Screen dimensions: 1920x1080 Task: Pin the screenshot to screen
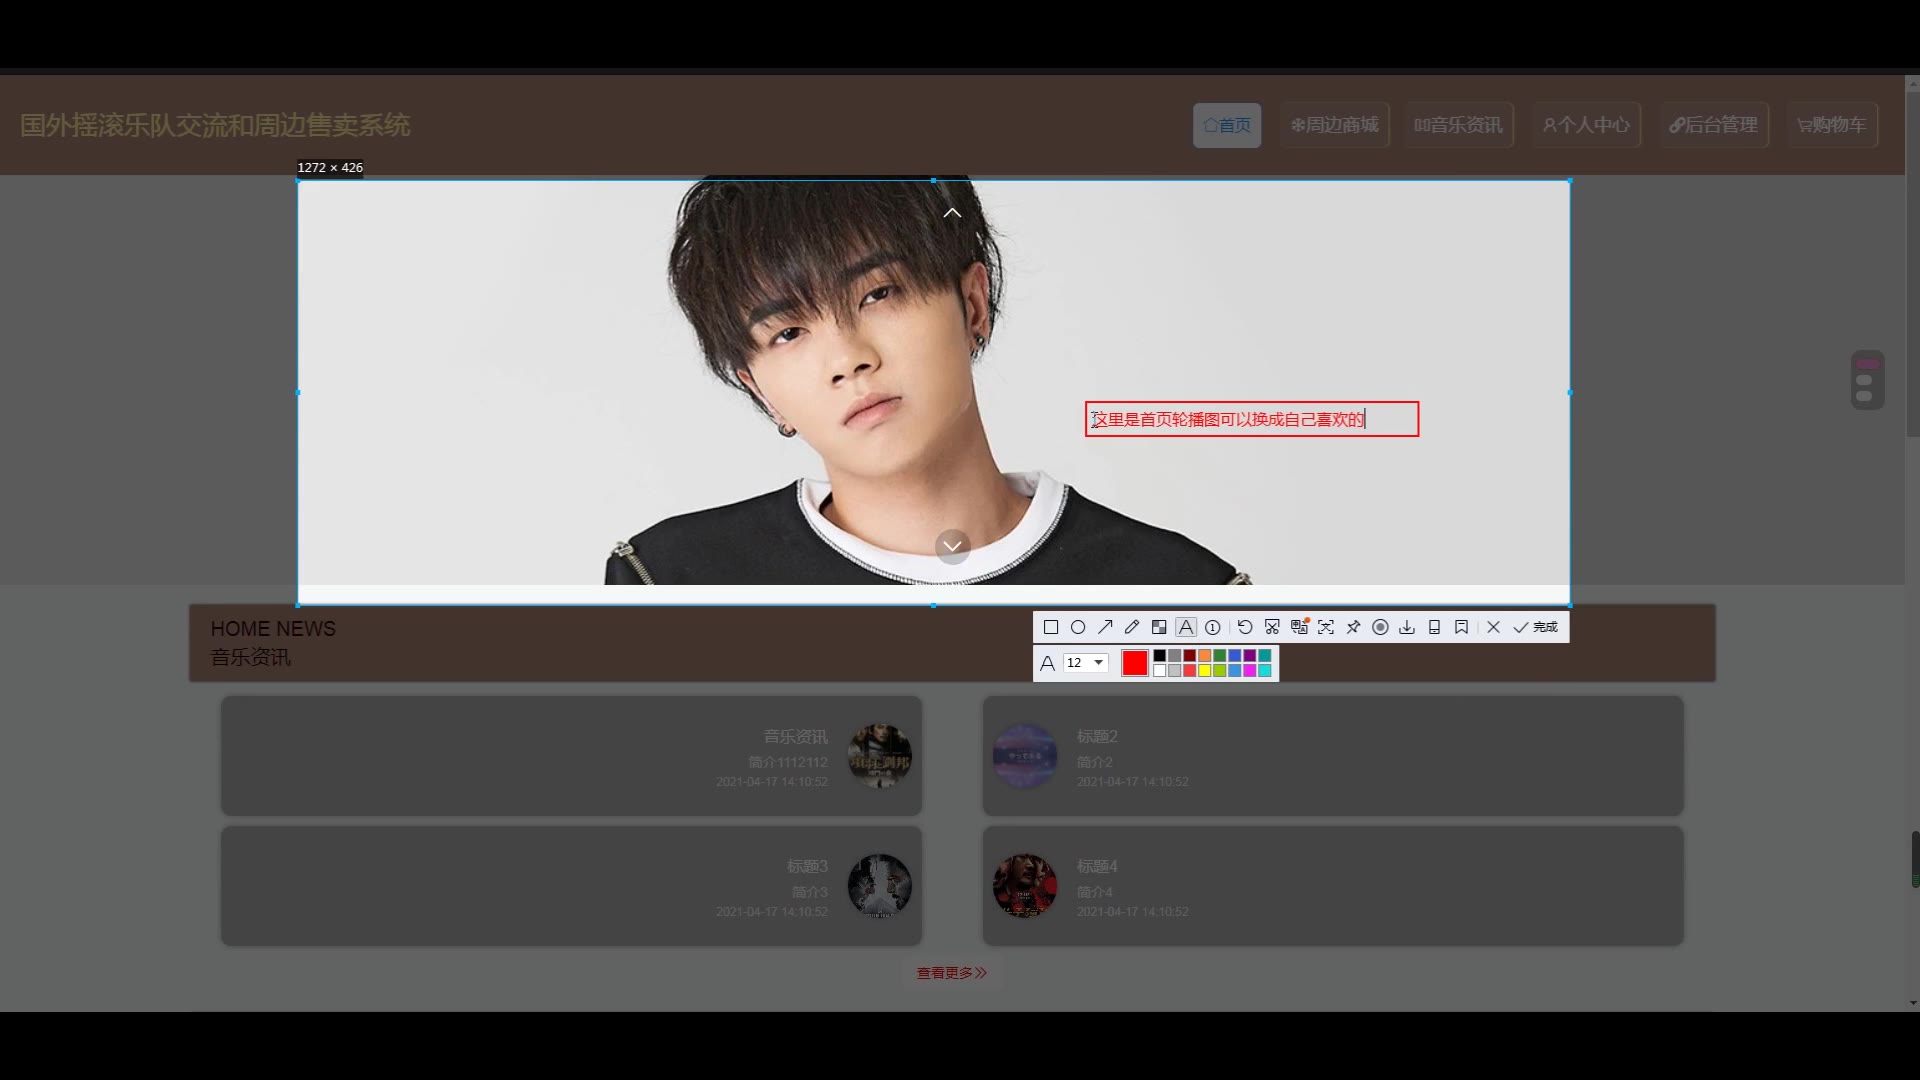(1353, 627)
